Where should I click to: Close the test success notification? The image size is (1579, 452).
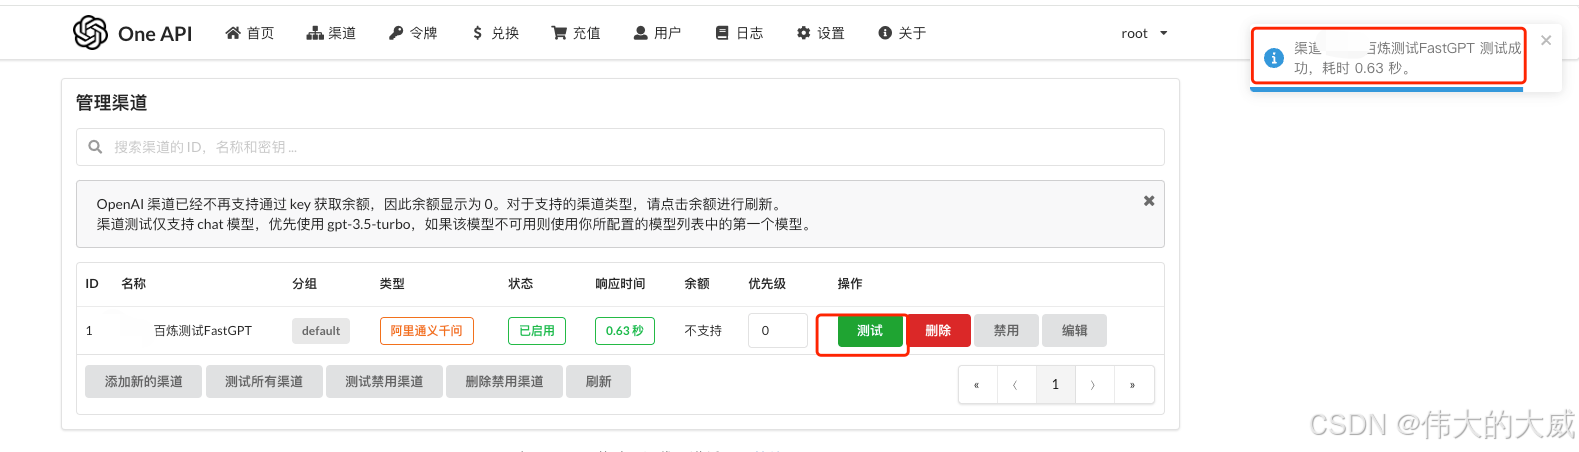(x=1546, y=40)
